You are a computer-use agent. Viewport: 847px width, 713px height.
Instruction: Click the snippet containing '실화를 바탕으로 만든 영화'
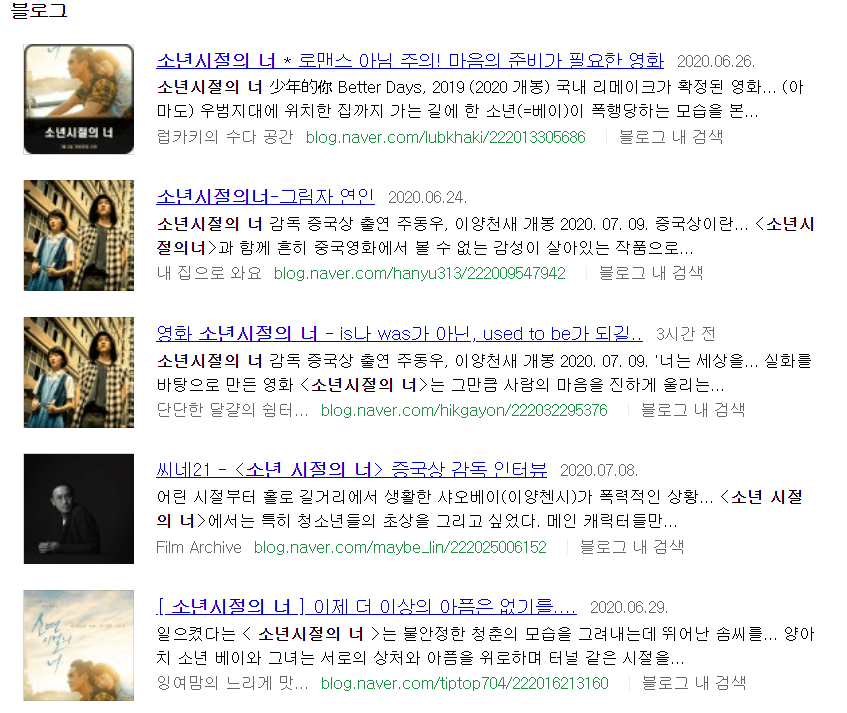click(x=485, y=372)
